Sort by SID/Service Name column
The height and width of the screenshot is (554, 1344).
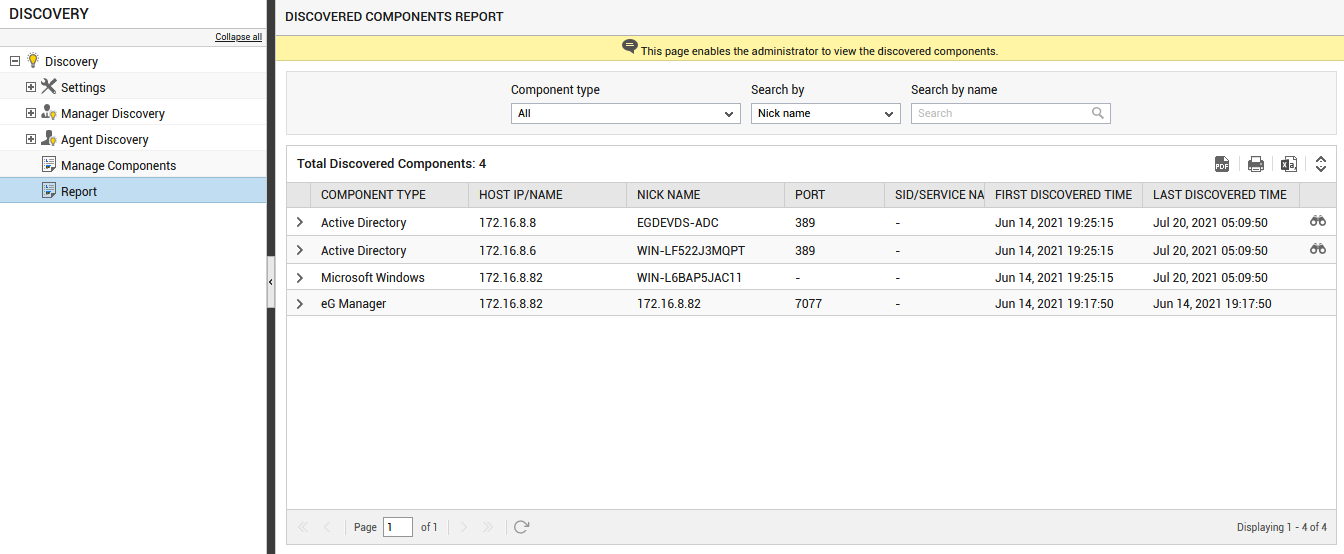coord(934,195)
